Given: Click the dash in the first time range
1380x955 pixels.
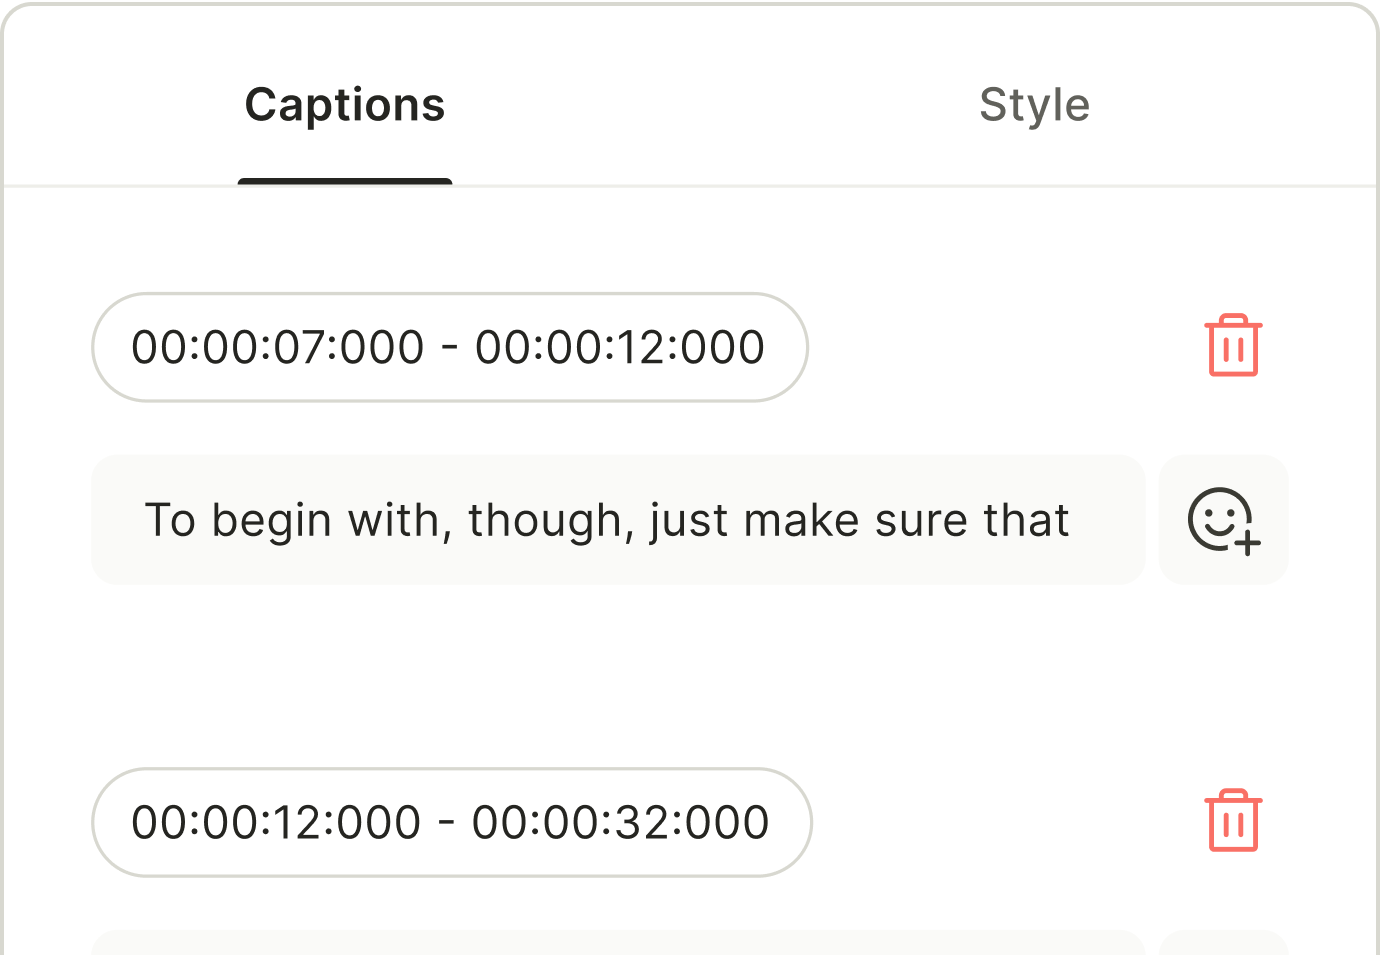Looking at the screenshot, I should click(x=449, y=347).
